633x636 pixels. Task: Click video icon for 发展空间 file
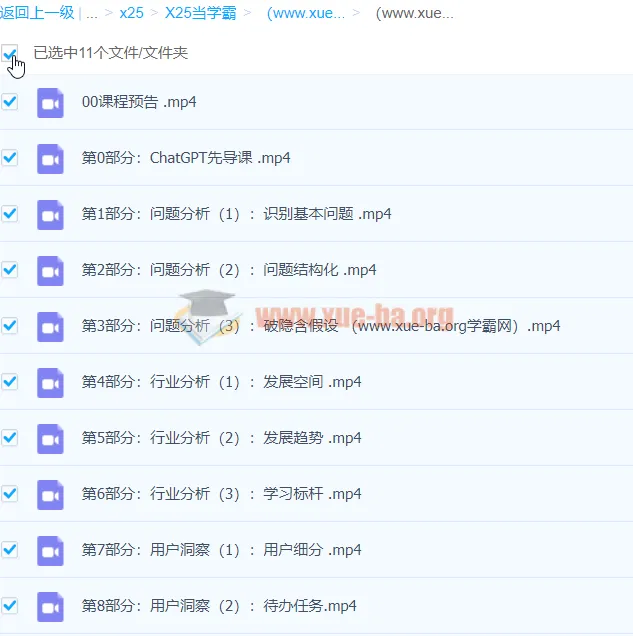[50, 382]
